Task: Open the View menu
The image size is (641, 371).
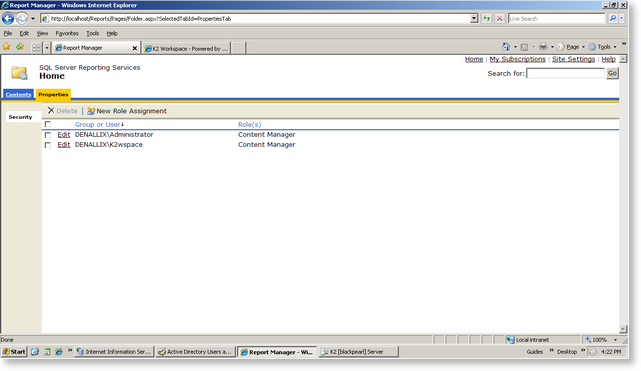Action: point(42,34)
